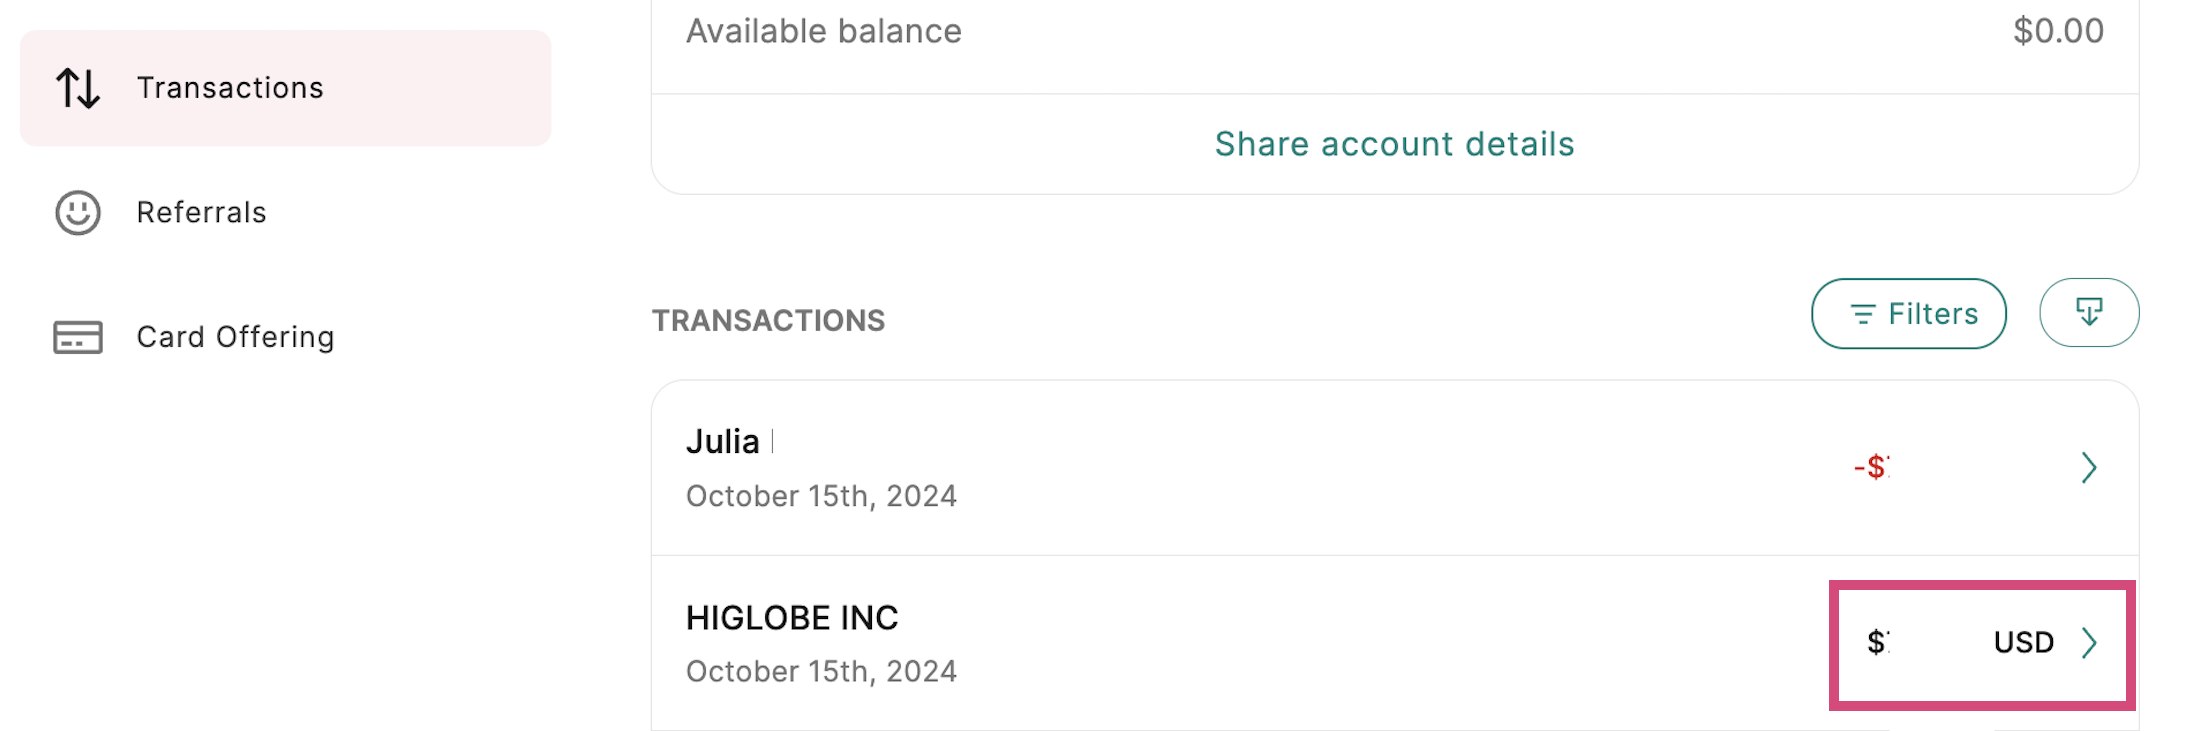Click the up-down arrows Transactions icon
Screen dimensions: 2197x731
pos(78,88)
